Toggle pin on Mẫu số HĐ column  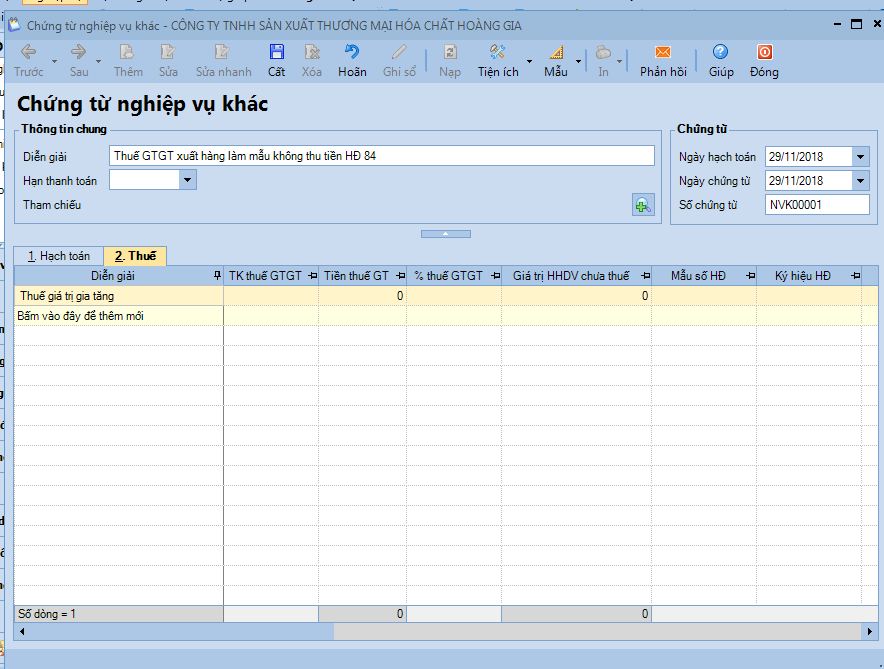tap(750, 276)
